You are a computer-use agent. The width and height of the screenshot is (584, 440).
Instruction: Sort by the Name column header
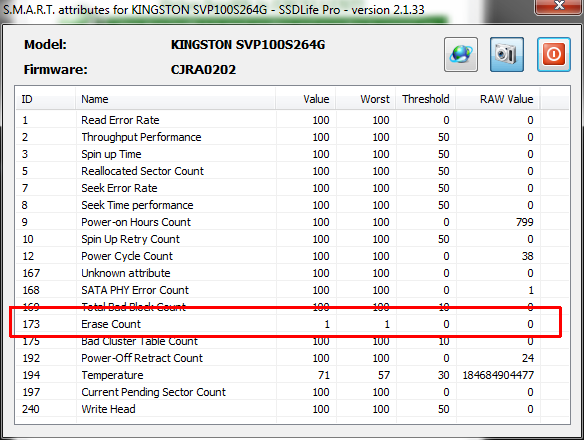coord(176,99)
